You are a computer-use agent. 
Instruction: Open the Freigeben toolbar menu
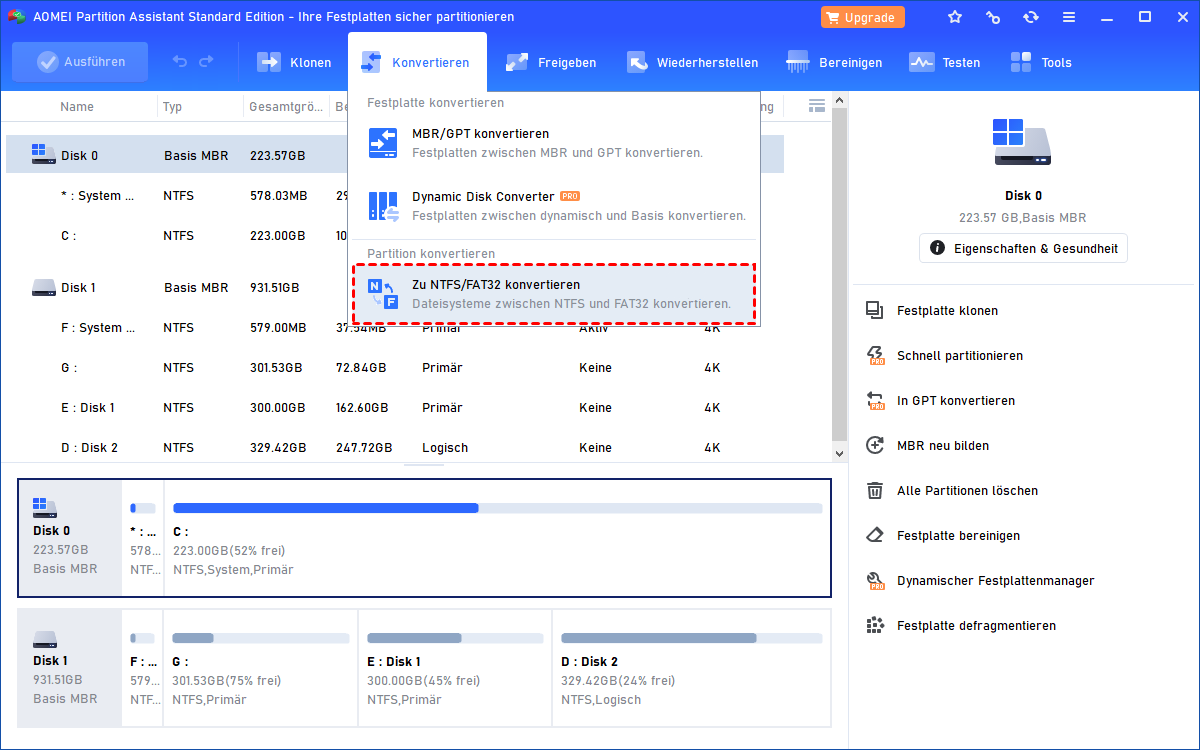551,62
